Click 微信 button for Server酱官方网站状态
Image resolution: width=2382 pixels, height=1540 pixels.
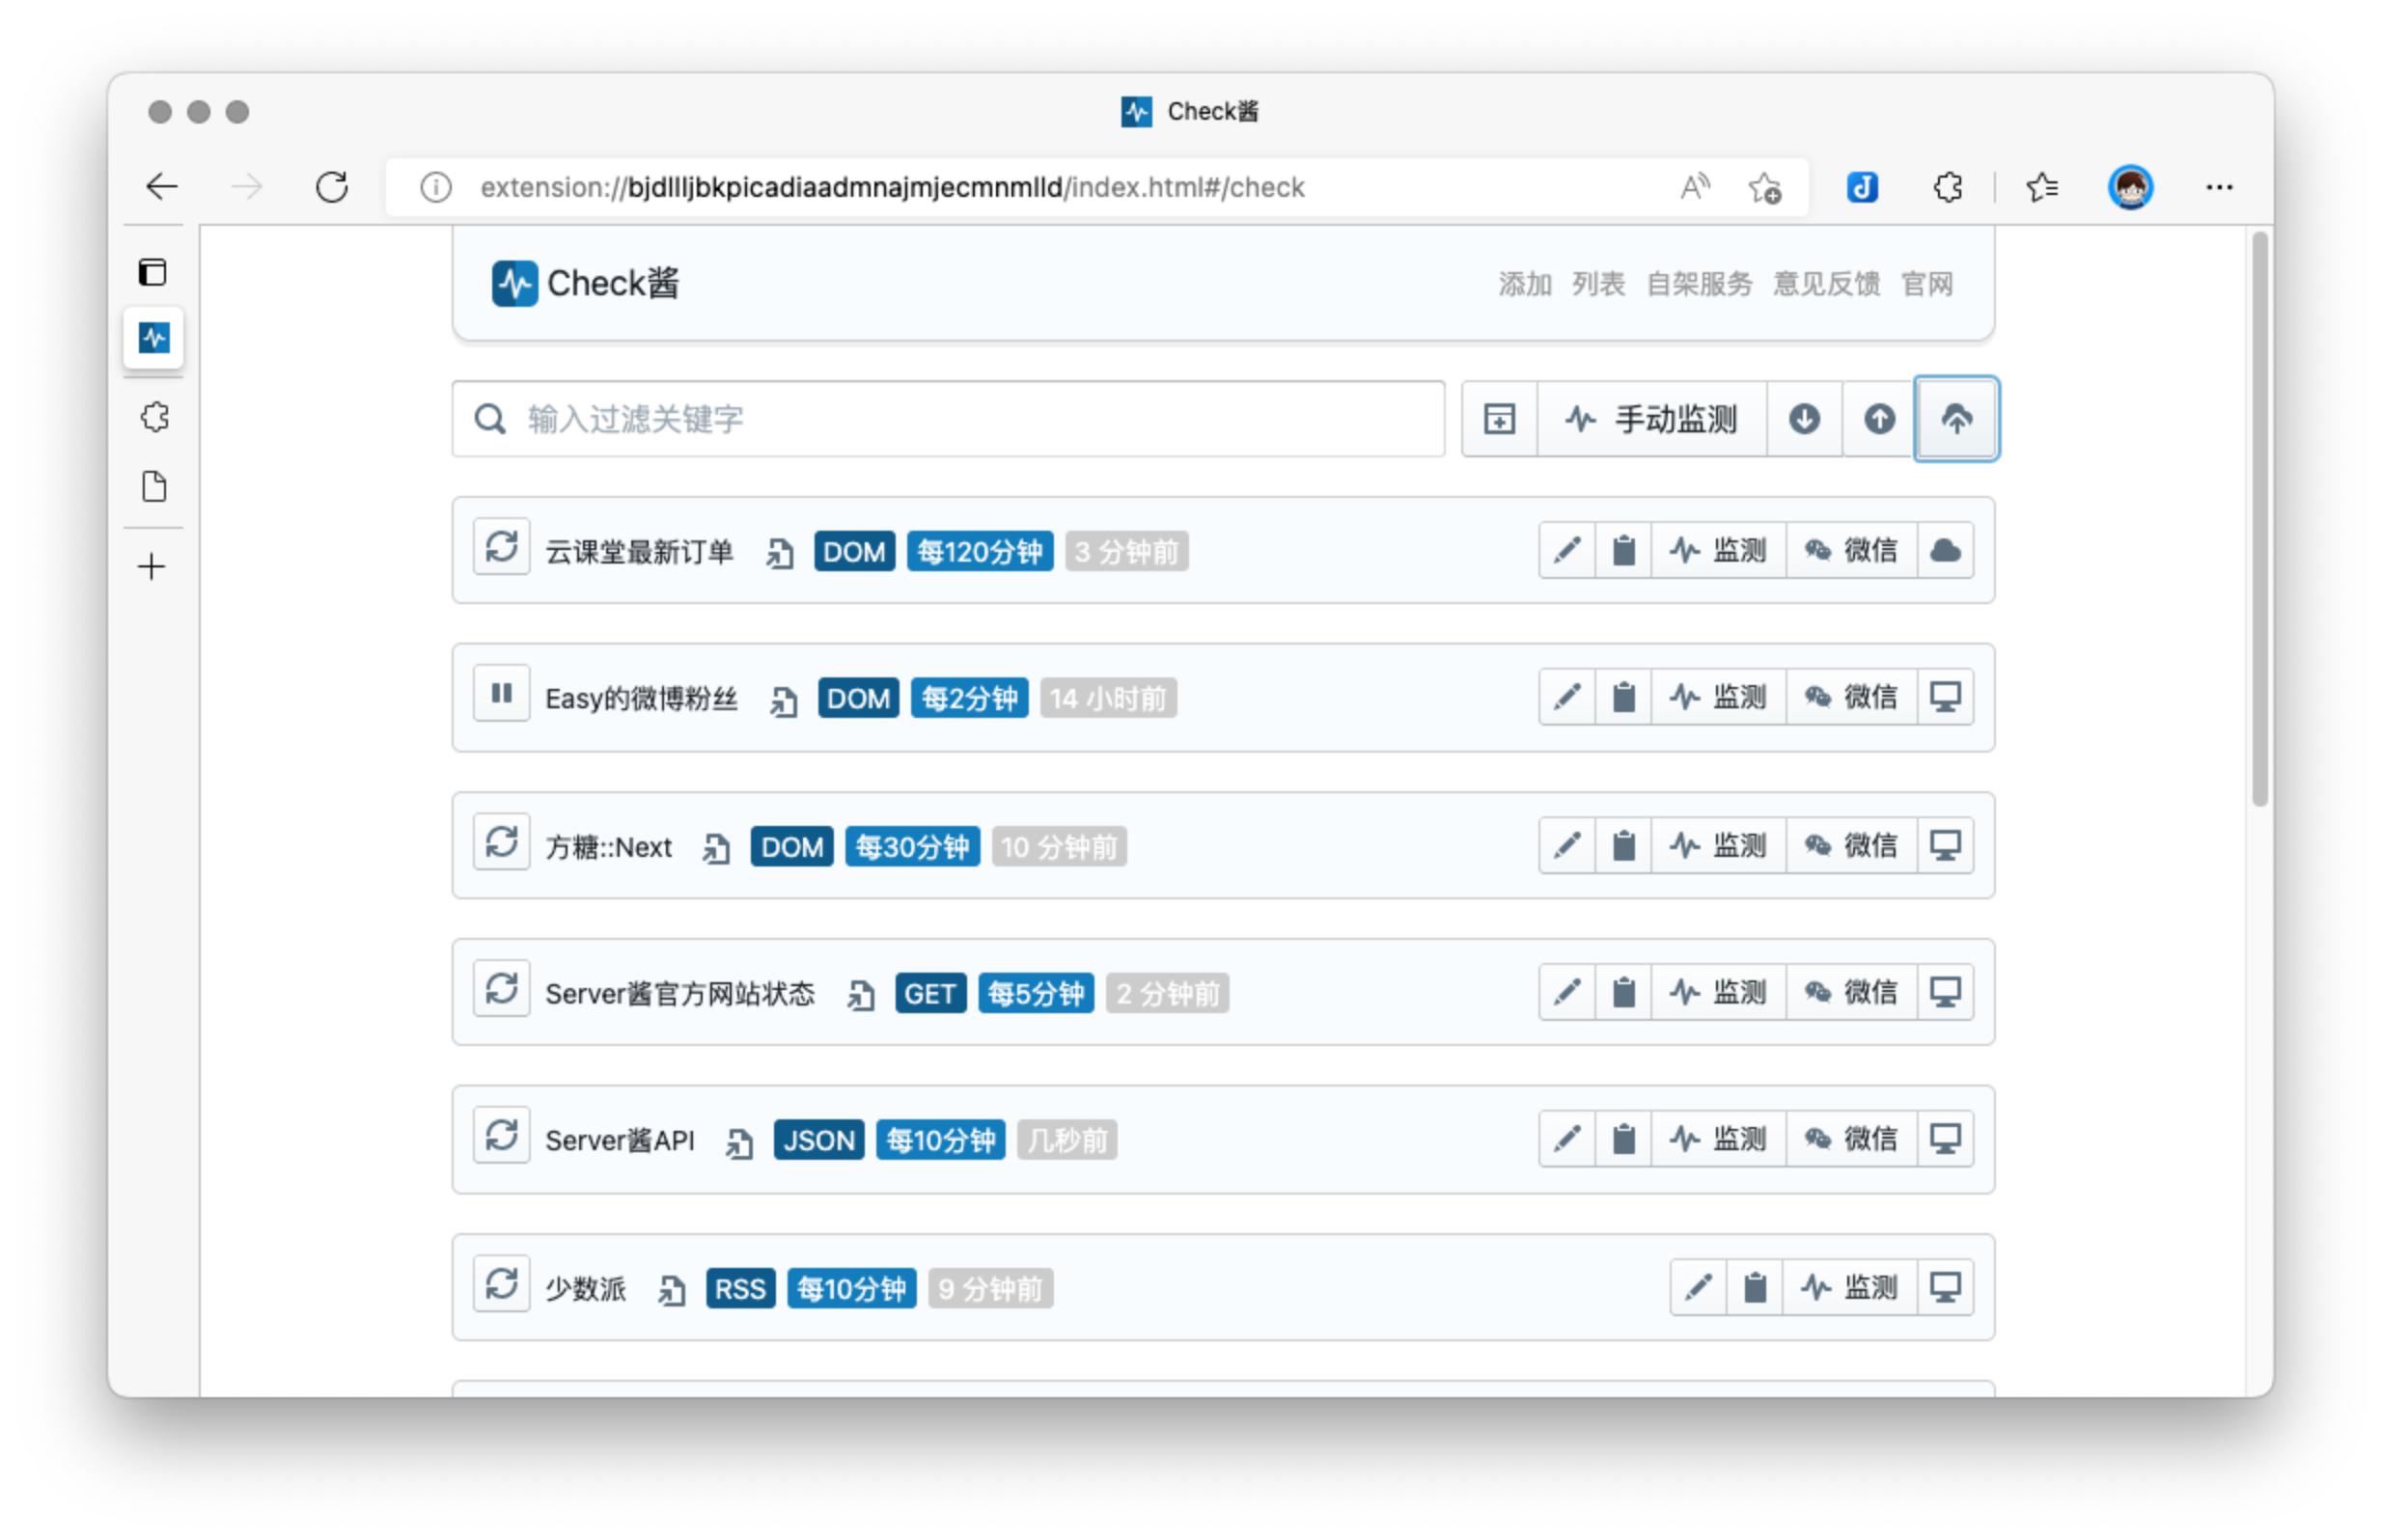1850,992
